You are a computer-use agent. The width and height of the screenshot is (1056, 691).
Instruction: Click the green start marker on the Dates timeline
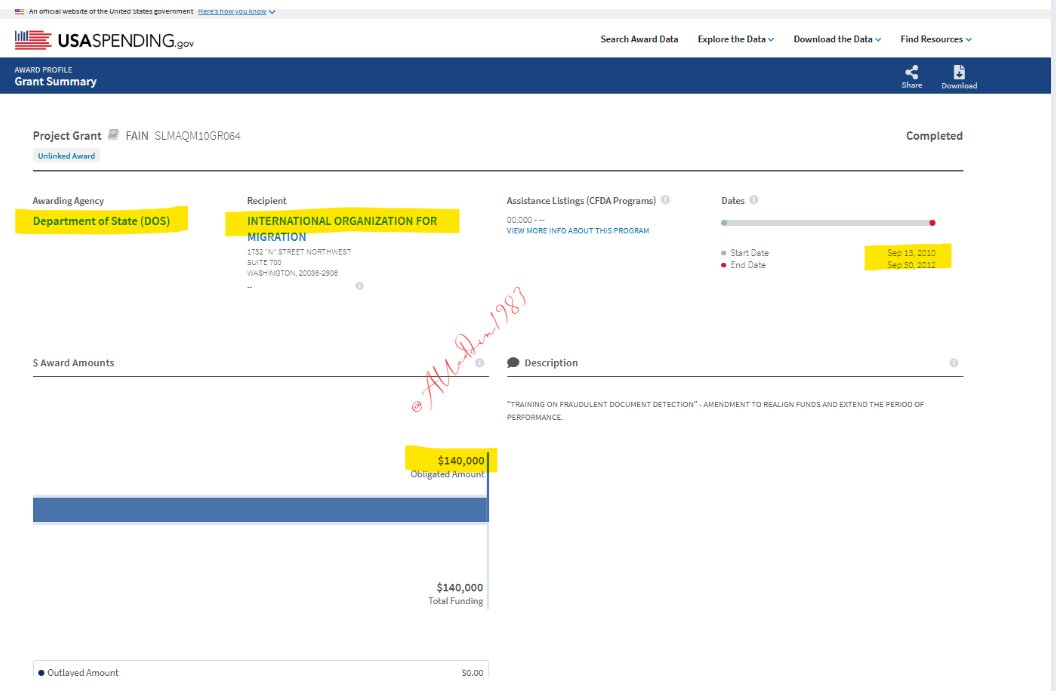point(724,223)
